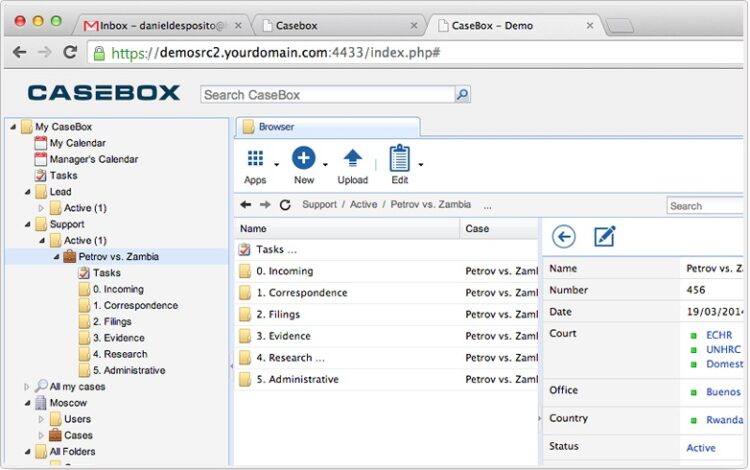Screen dimensions: 750x470
Task: Click the green padlock in the address bar
Action: pyautogui.click(x=99, y=53)
